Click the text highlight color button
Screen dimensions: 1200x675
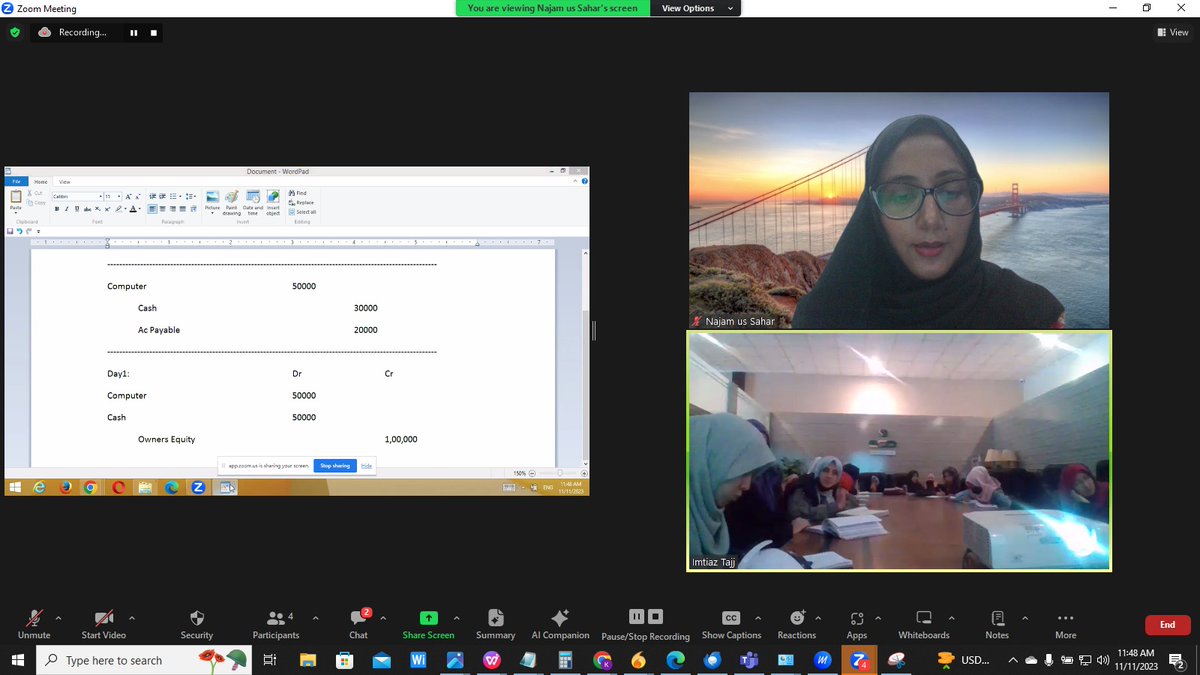(x=119, y=209)
